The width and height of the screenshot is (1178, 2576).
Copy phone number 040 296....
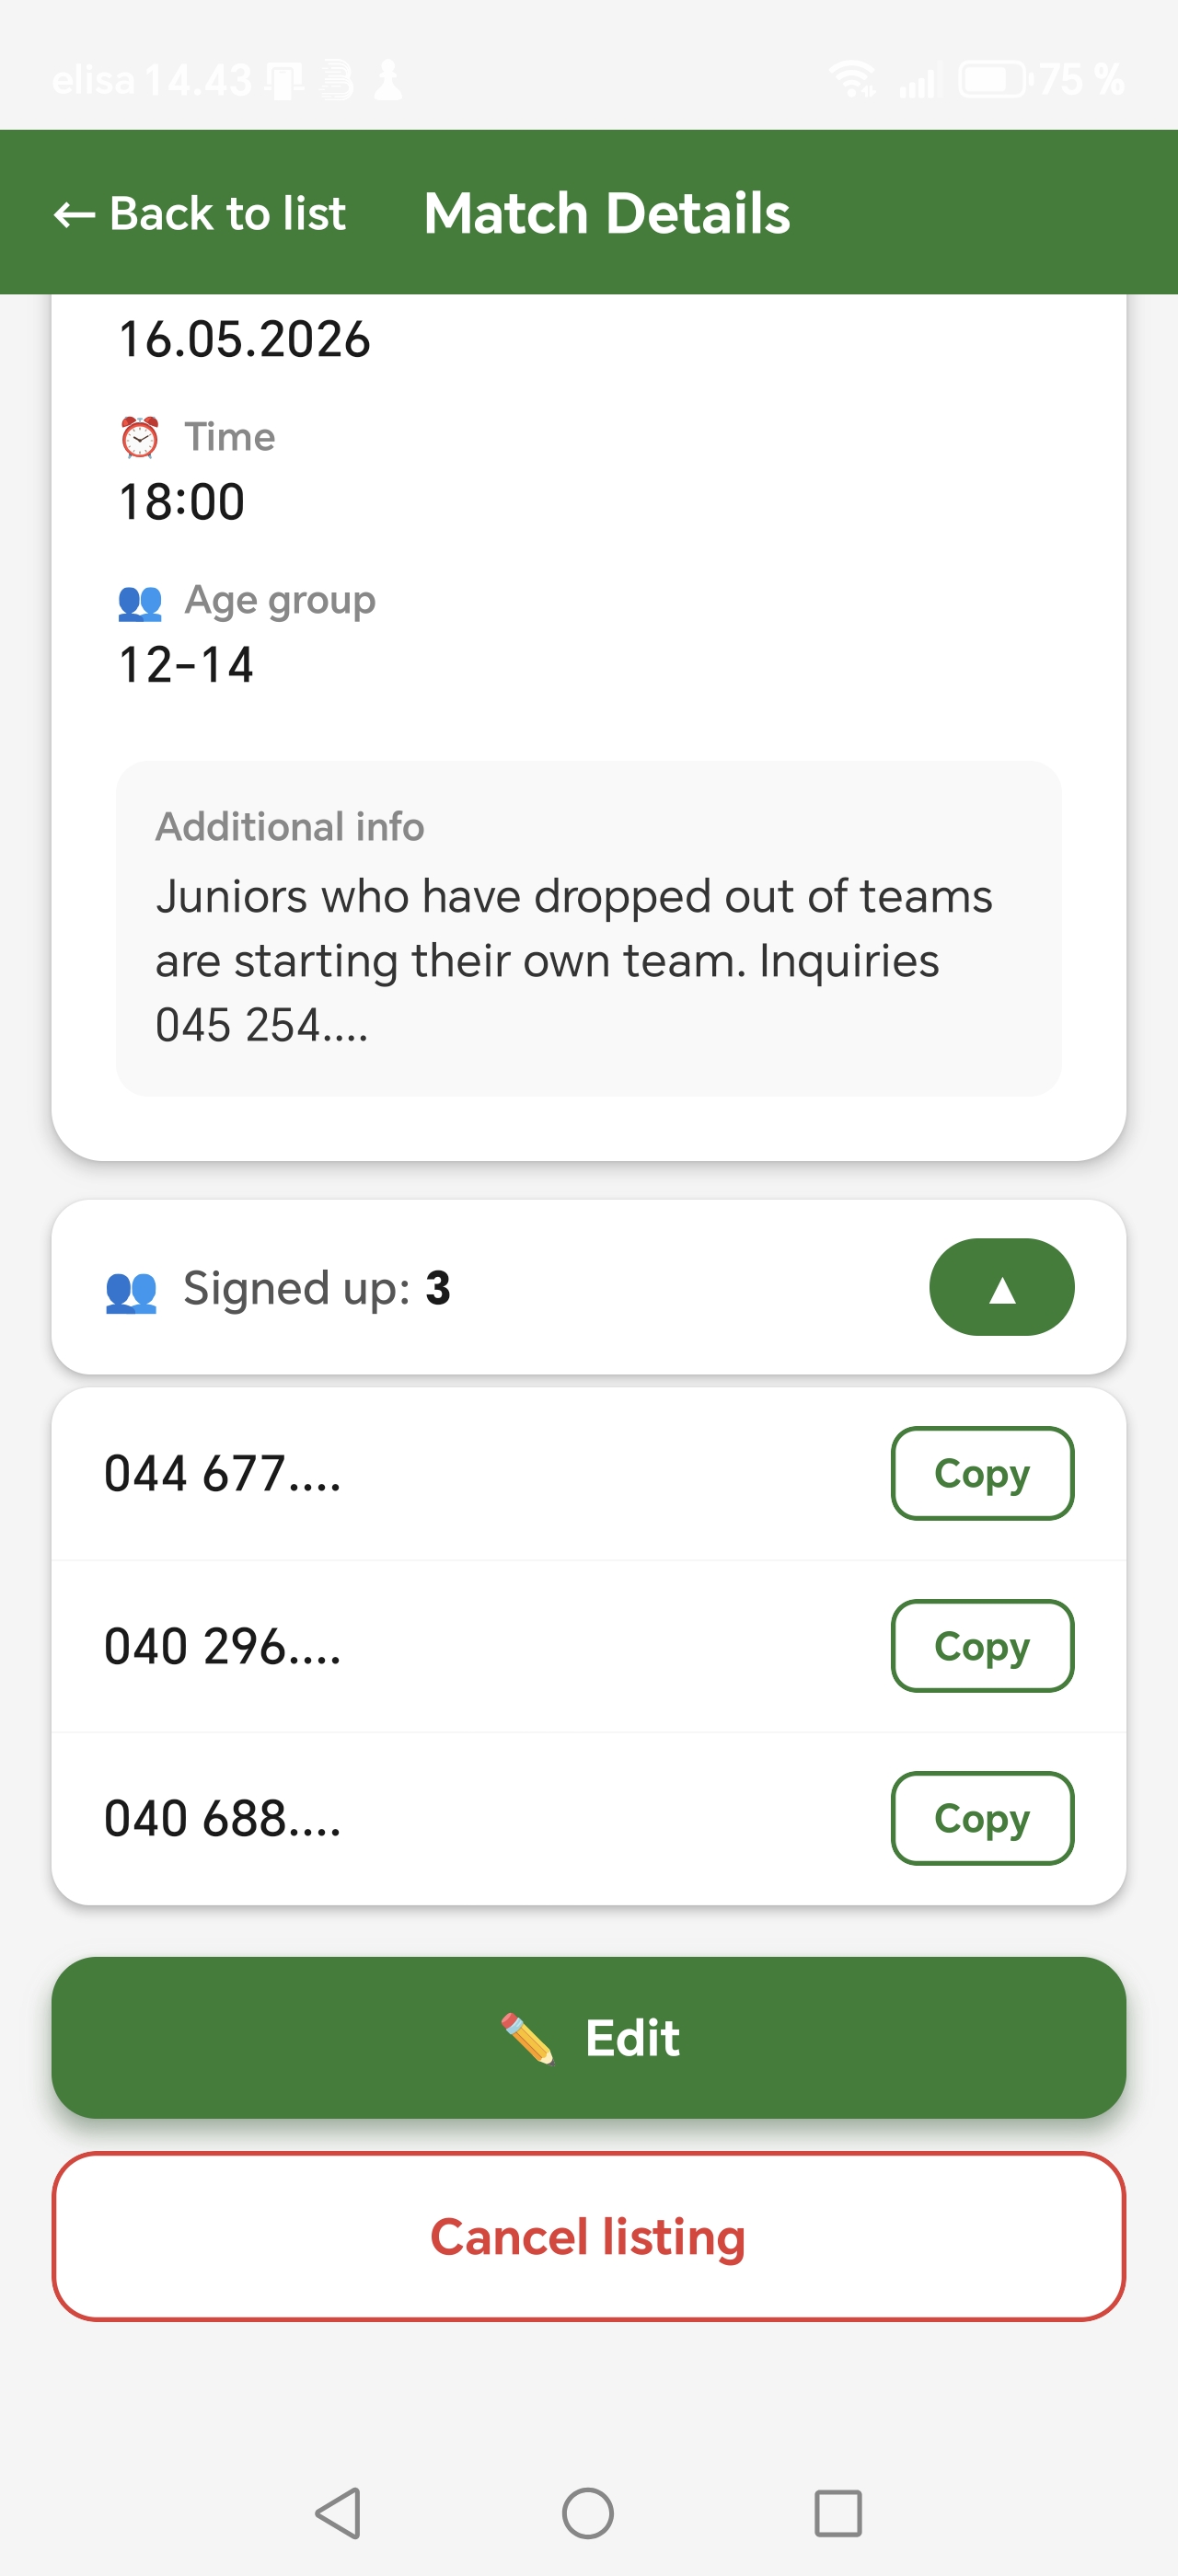click(x=982, y=1646)
